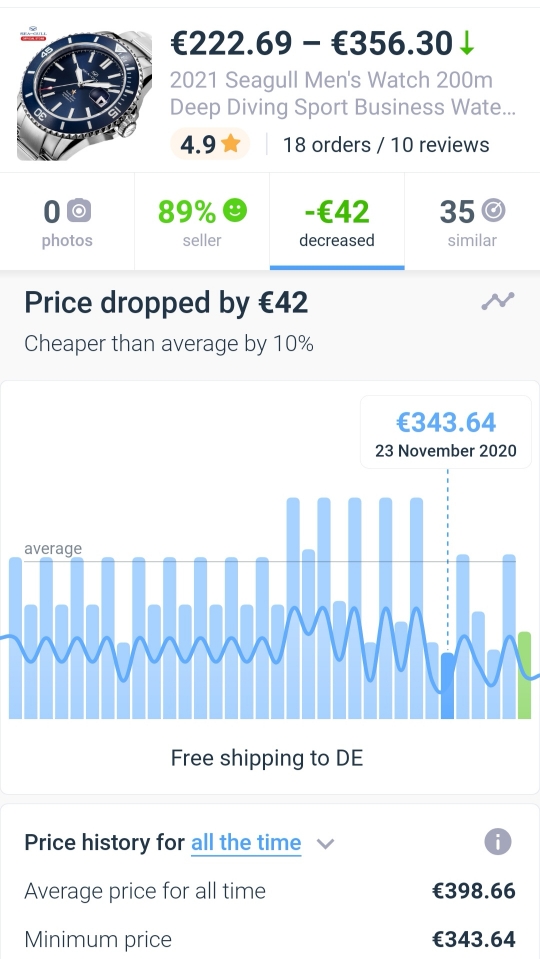The image size is (540, 959).
Task: Open the photos tab
Action: tap(67, 221)
